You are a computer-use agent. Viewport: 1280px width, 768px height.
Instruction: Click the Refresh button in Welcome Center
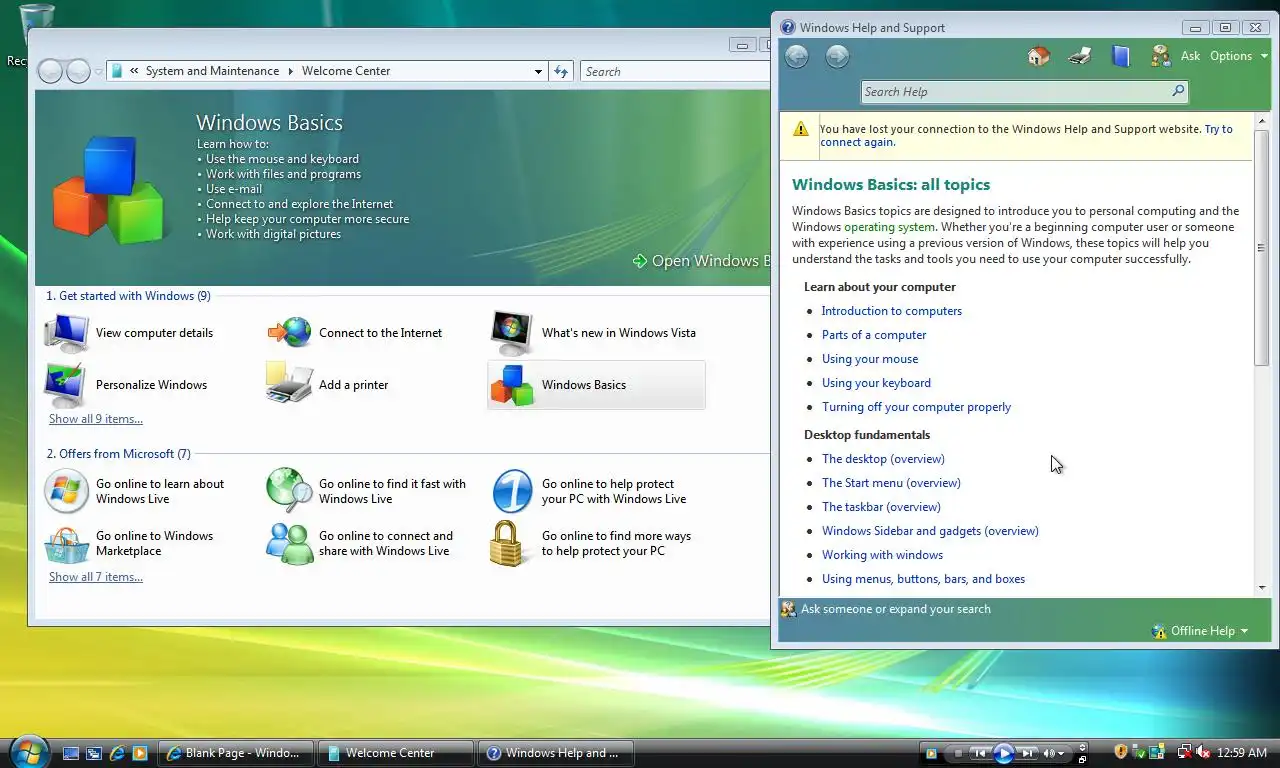561,71
